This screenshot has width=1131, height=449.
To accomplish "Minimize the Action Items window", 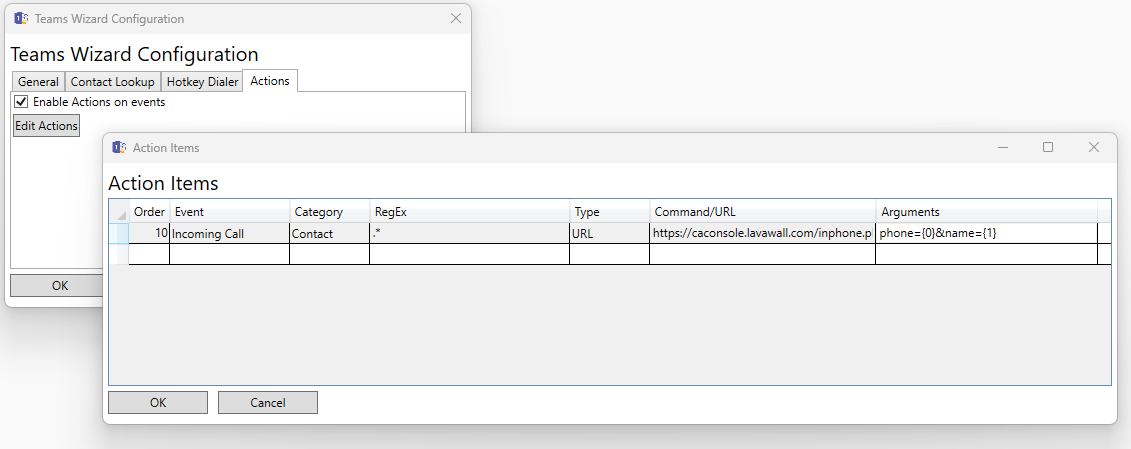I will click(x=1002, y=147).
